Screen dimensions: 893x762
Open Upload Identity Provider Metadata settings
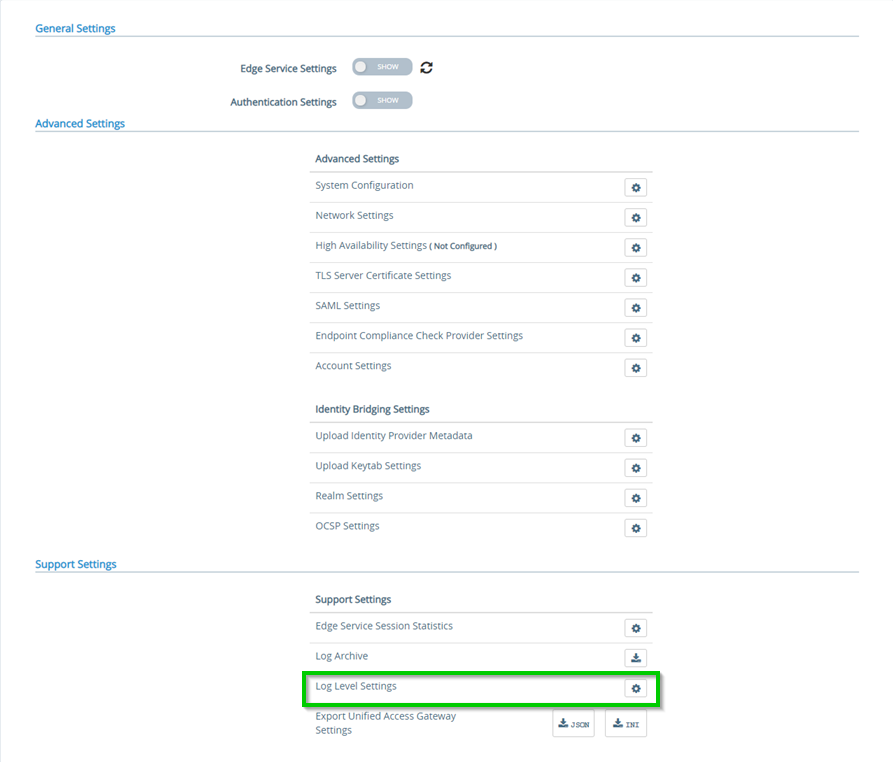tap(636, 437)
